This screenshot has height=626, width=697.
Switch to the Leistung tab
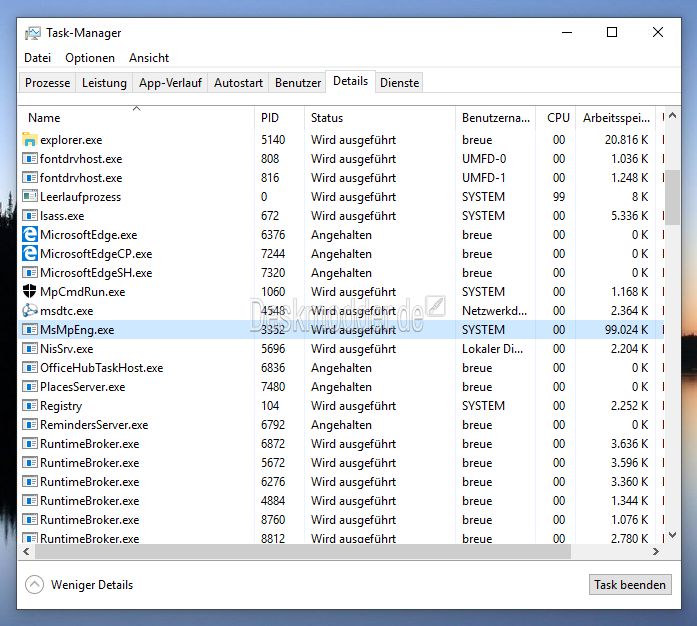[x=104, y=83]
